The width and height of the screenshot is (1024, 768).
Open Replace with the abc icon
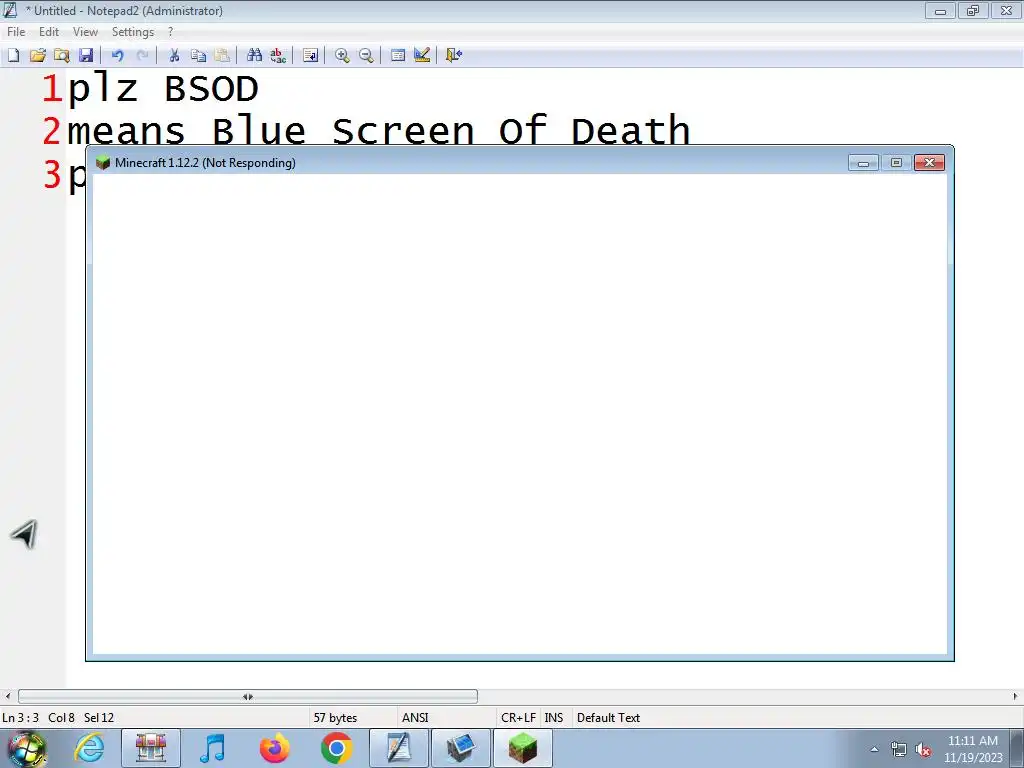point(278,56)
